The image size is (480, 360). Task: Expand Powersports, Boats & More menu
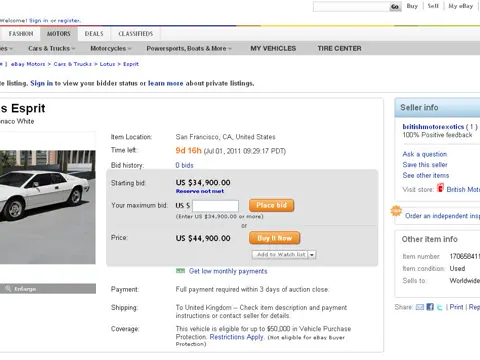(x=189, y=48)
